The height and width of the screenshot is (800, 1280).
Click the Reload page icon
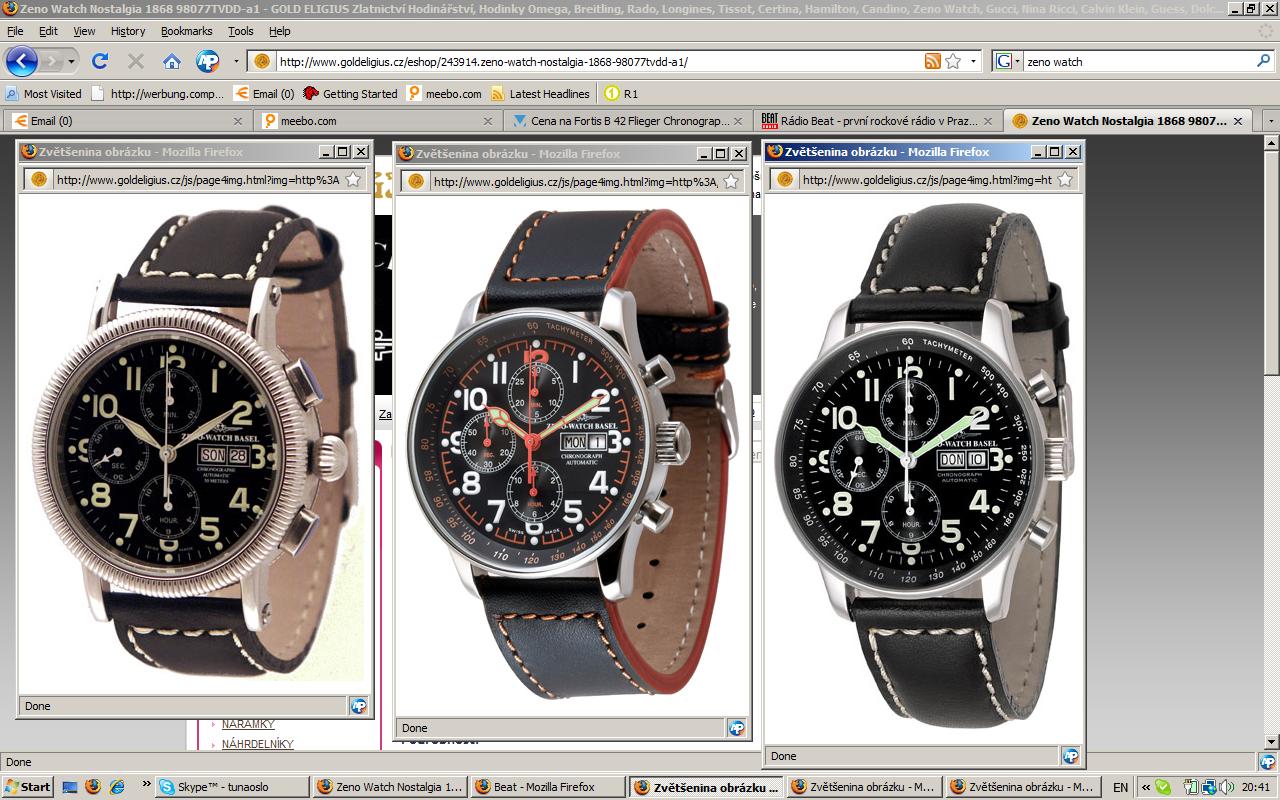point(100,61)
